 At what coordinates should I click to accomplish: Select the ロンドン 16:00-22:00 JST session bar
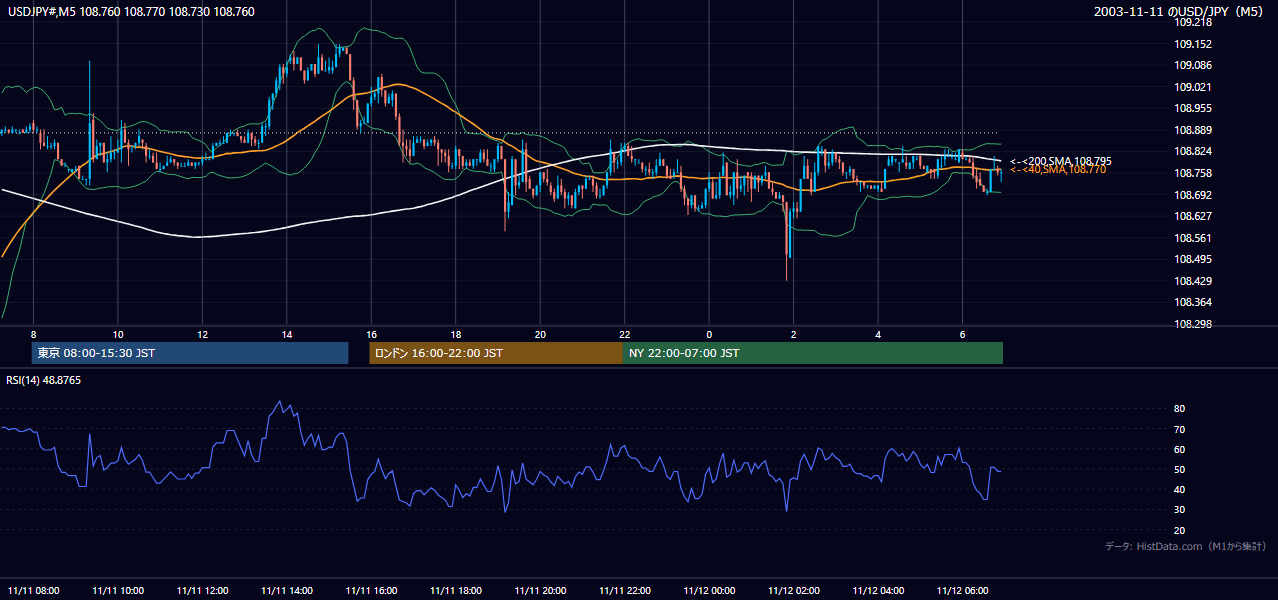coord(496,353)
